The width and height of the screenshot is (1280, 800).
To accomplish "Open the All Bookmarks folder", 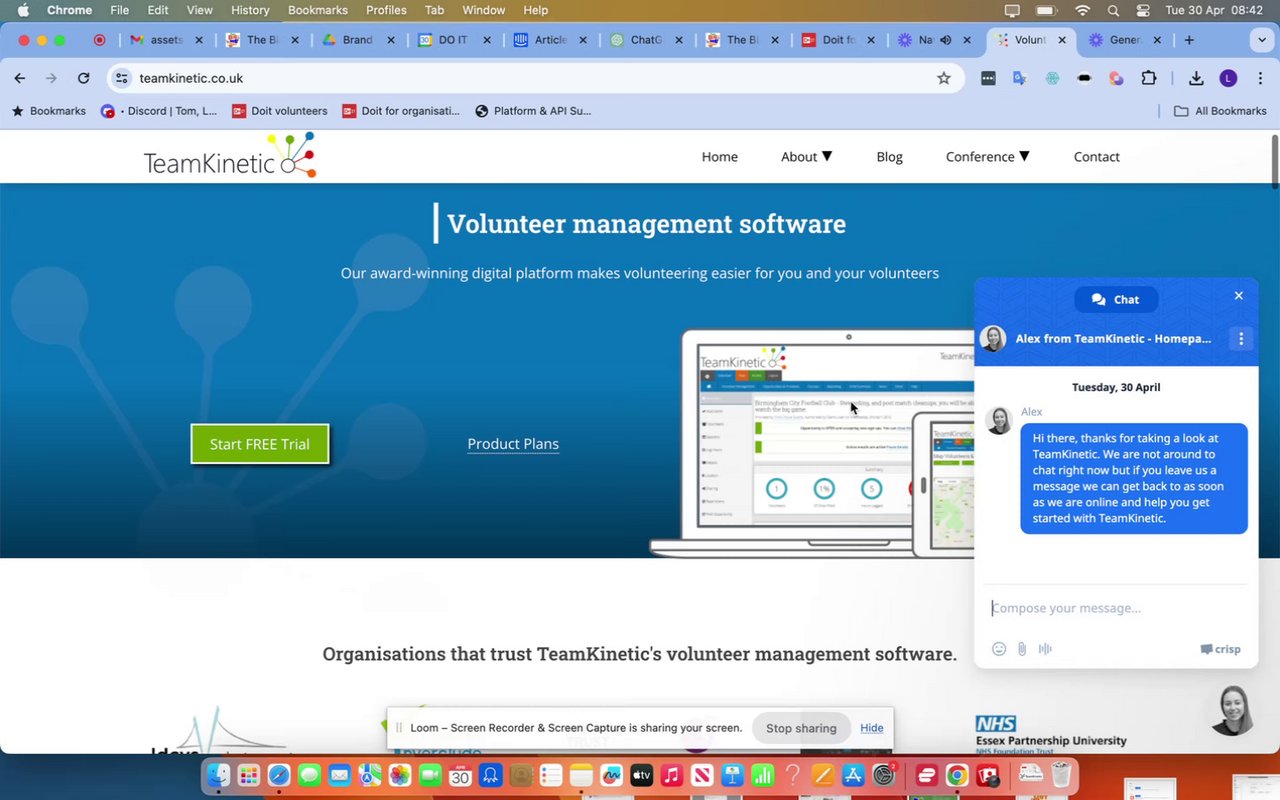I will (1220, 111).
